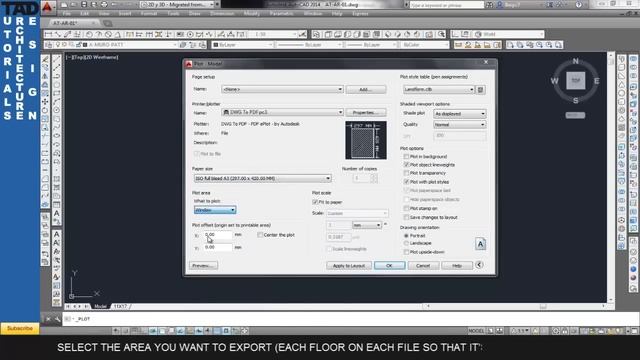Open the Quality Normal dropdown
This screenshot has height=360, width=640.
(460, 124)
